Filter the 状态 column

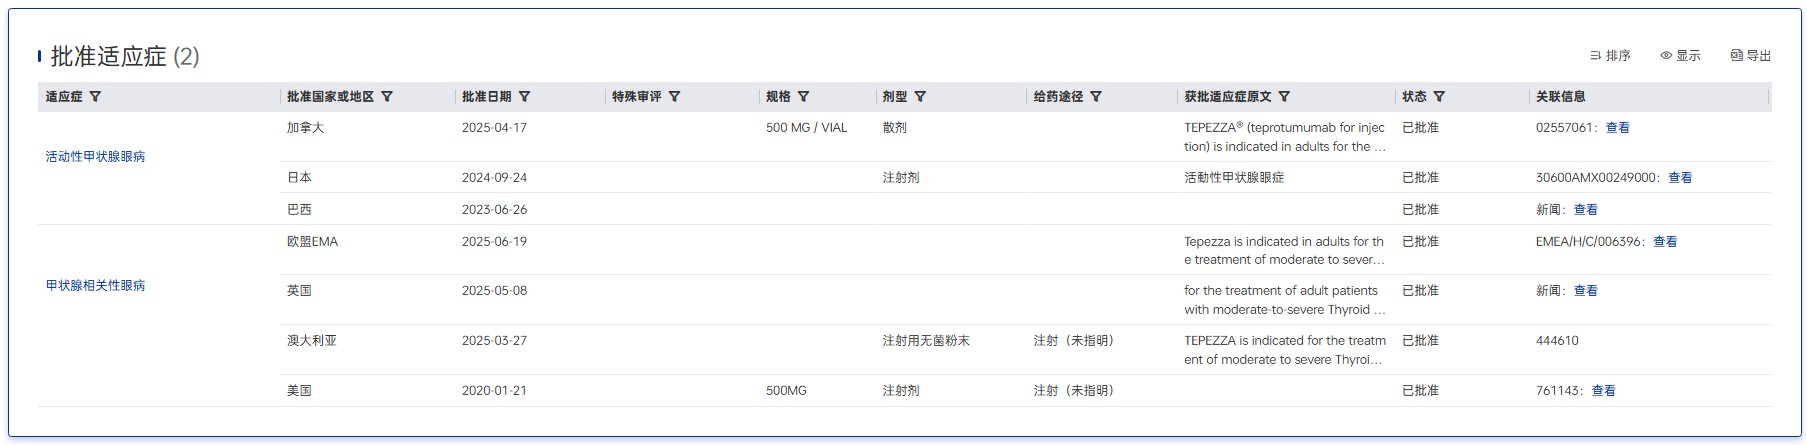(x=1439, y=97)
